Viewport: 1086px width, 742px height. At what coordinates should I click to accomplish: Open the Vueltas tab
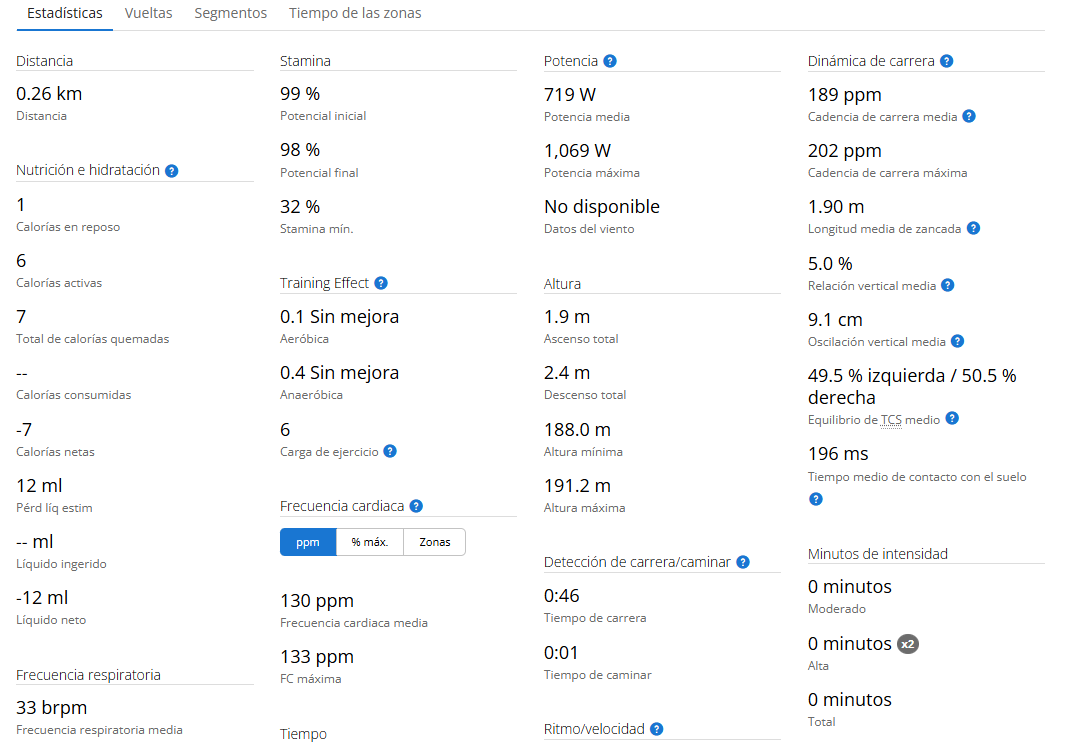tap(148, 14)
